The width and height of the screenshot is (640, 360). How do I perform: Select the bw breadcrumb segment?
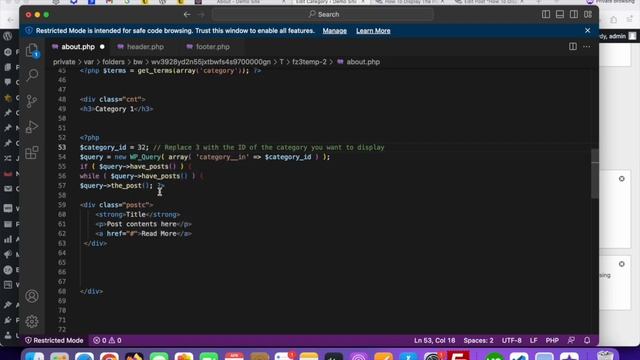(138, 62)
